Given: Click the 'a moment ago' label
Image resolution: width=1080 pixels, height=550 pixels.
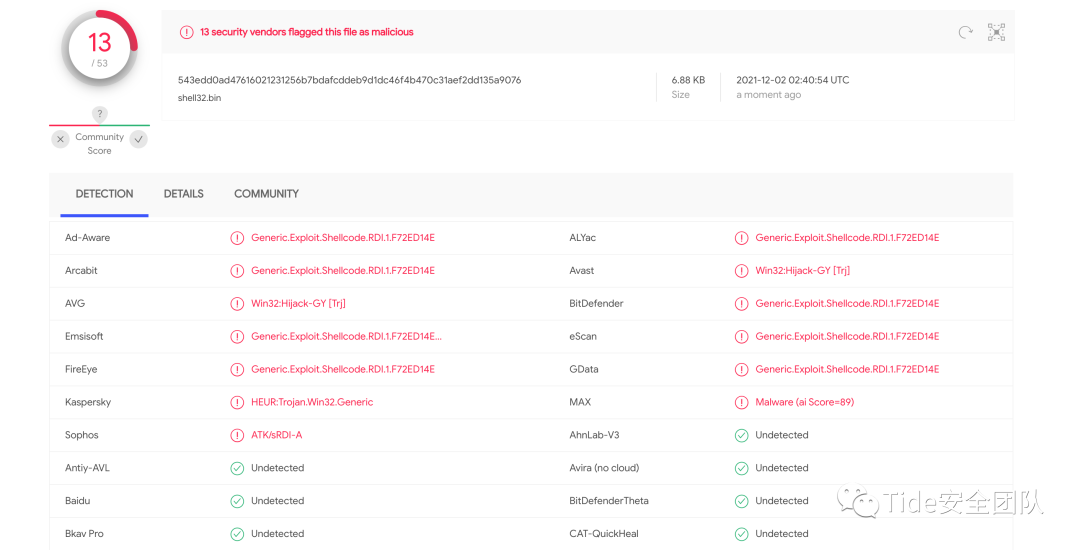Looking at the screenshot, I should tap(769, 95).
